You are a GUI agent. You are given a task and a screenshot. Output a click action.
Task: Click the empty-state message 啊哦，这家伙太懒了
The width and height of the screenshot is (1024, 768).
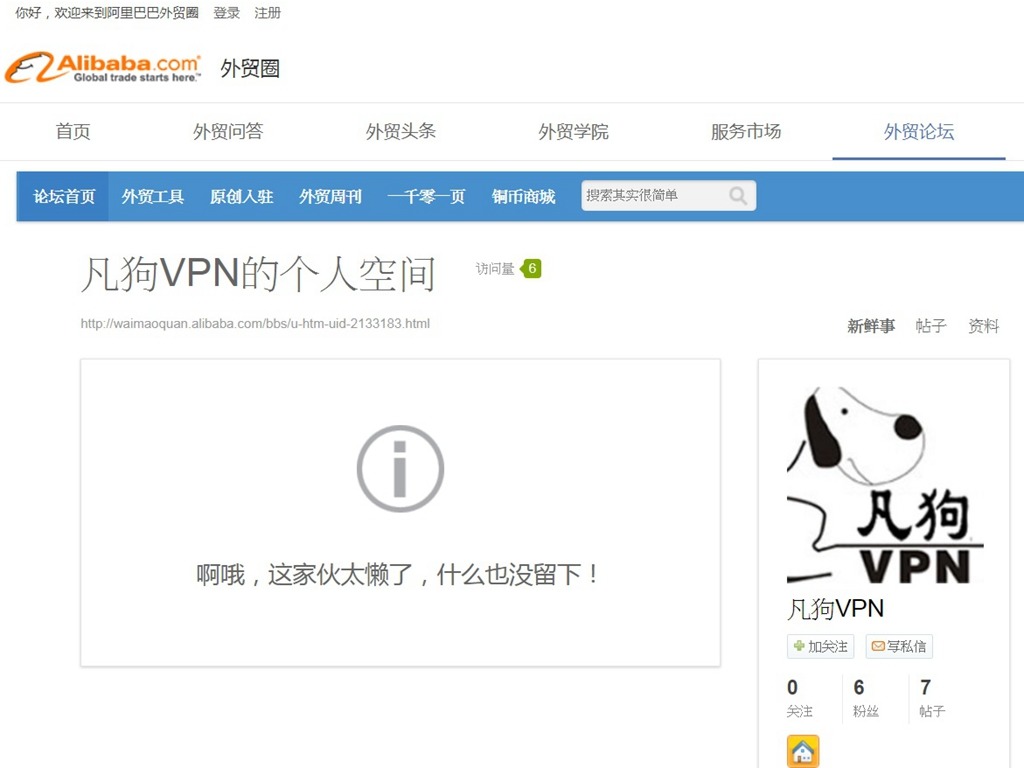pos(398,575)
